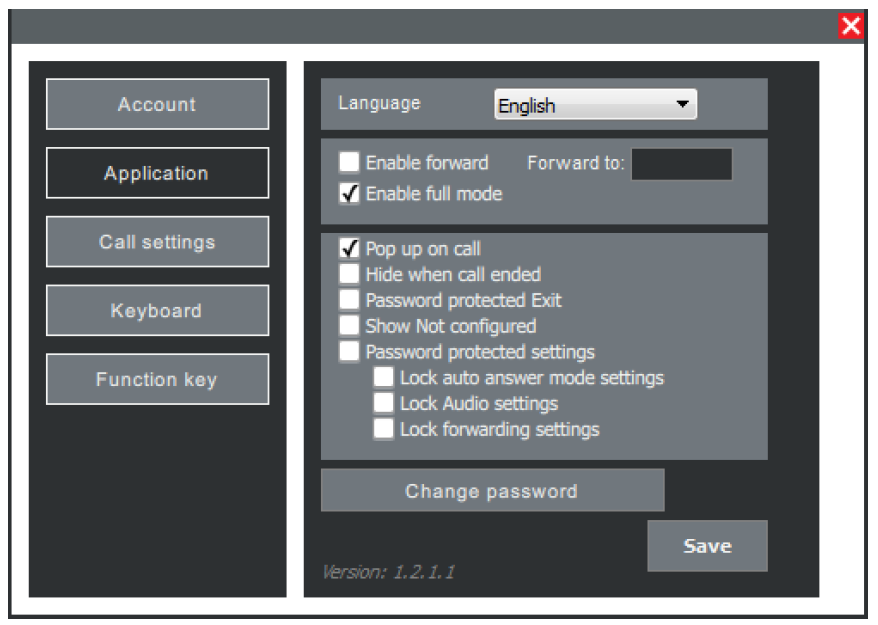Go to the Keyboard tab
Screen dimensions: 878x625
[x=157, y=311]
